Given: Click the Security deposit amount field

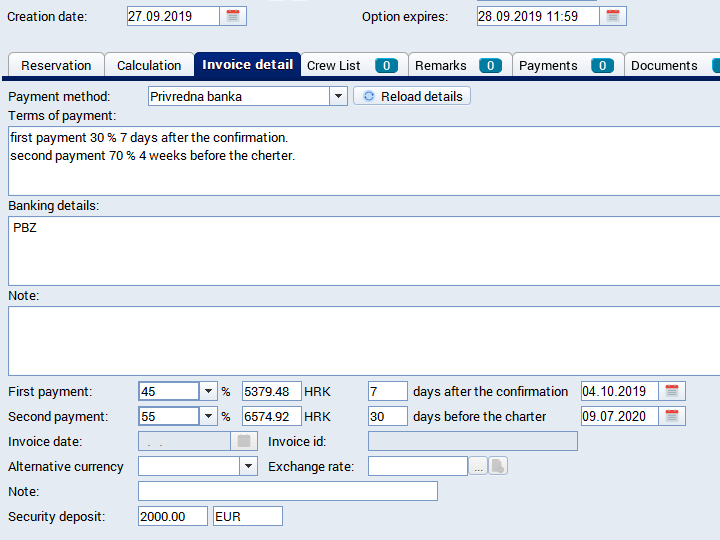Looking at the screenshot, I should [x=173, y=516].
